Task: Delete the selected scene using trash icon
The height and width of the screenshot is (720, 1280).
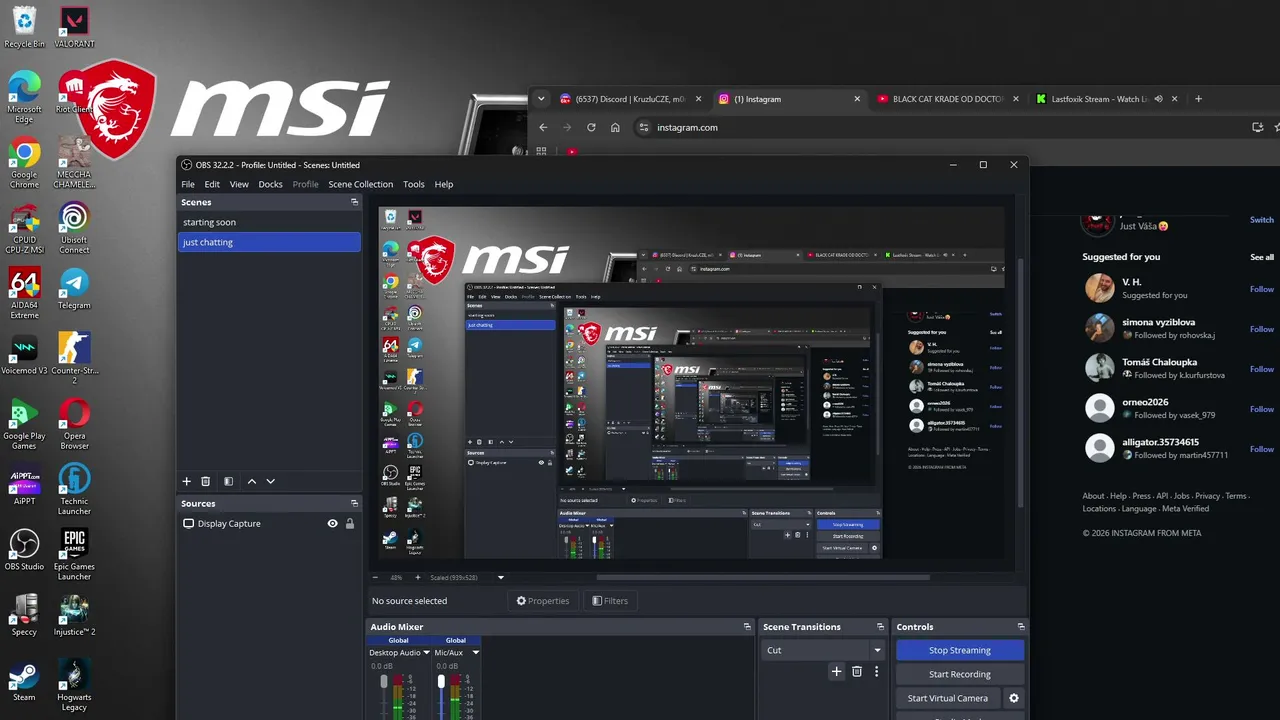Action: click(x=206, y=481)
